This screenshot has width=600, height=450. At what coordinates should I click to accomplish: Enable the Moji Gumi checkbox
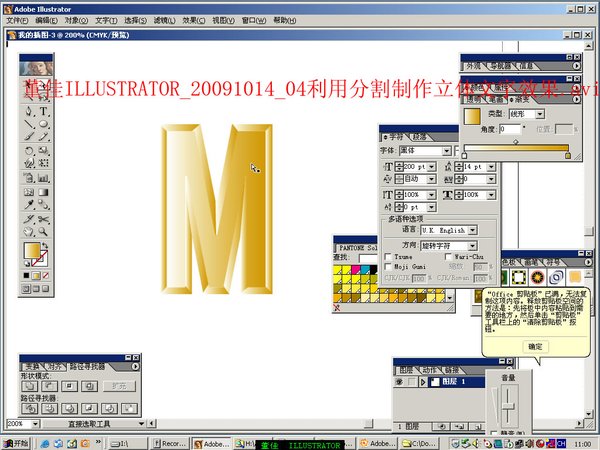click(389, 267)
